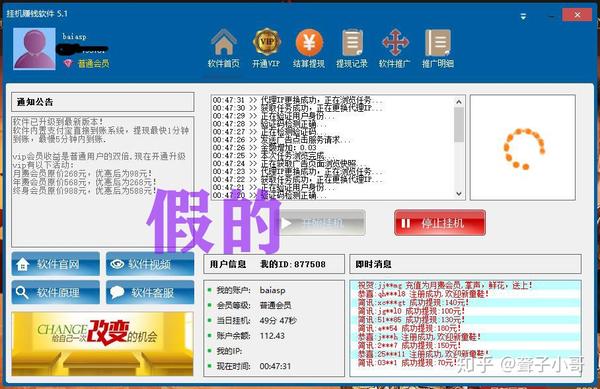The width and height of the screenshot is (600, 389).
Task: Close the 挂机赚钱软件 window
Action: click(x=577, y=15)
